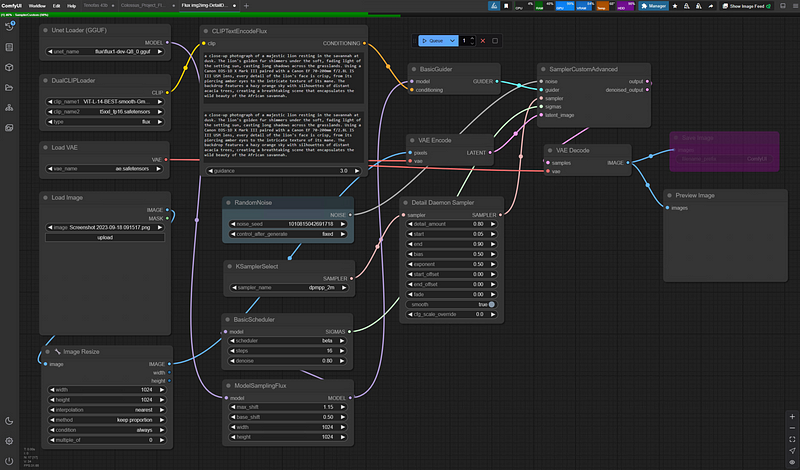Image resolution: width=800 pixels, height=470 pixels.
Task: Open the workflows folder sidebar icon
Action: (9, 88)
